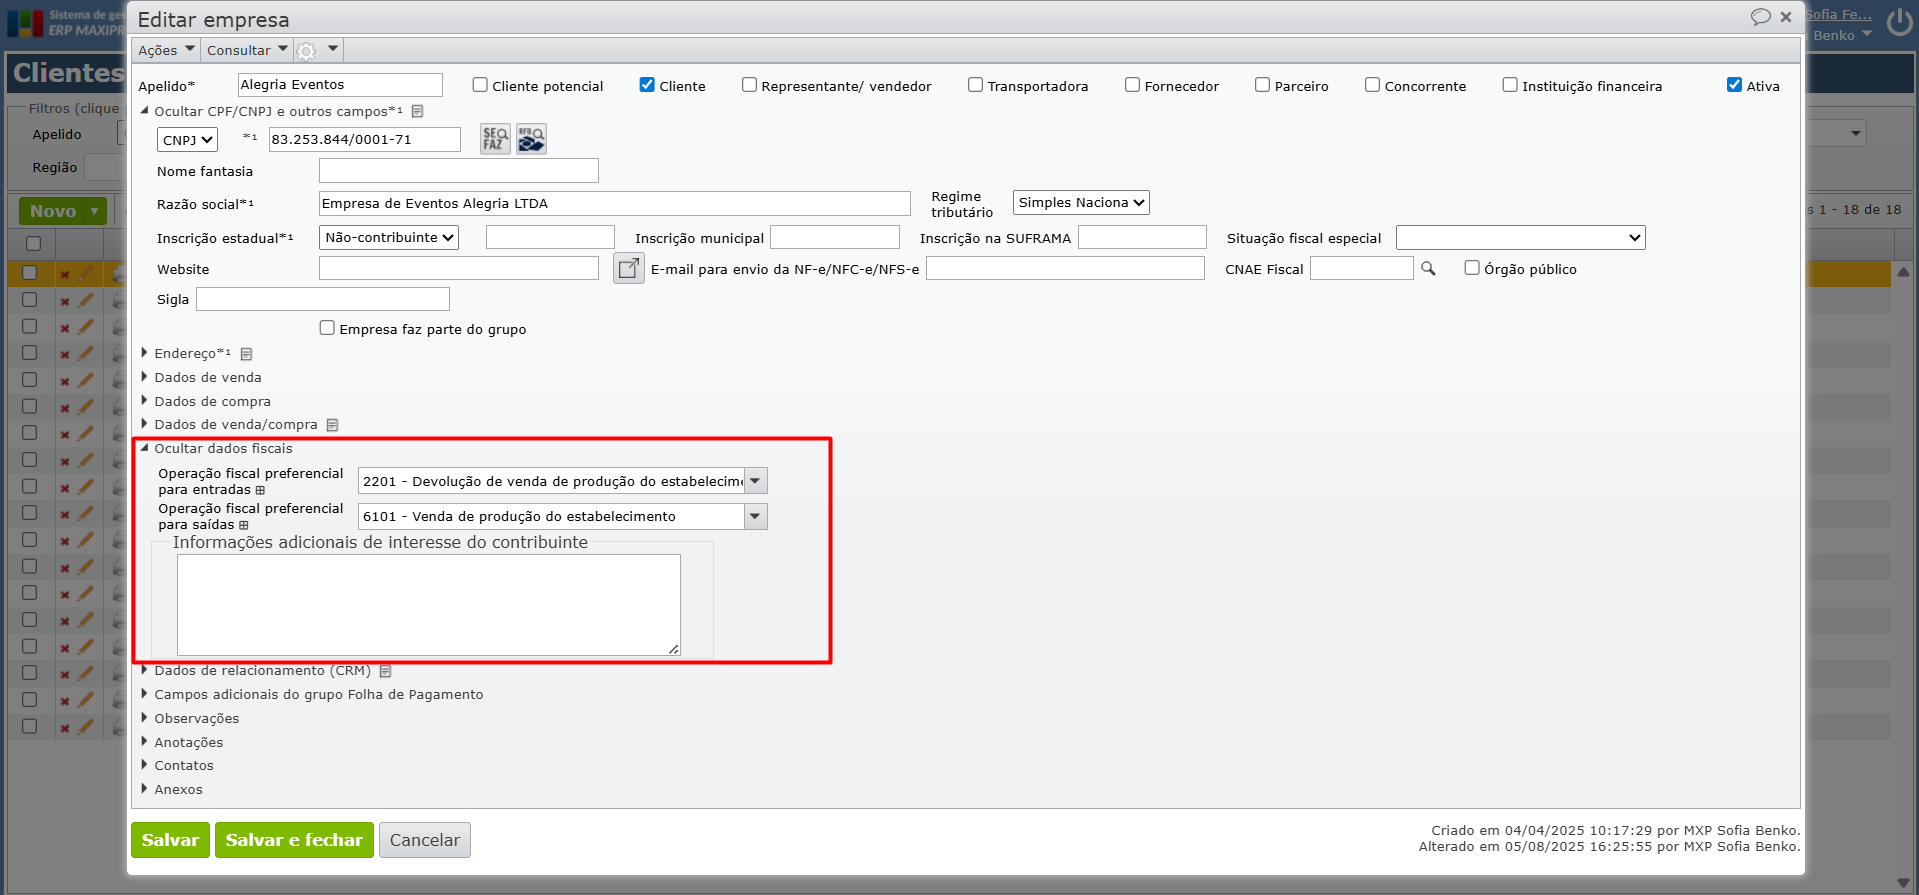
Task: Click the CNPJ number field
Action: pyautogui.click(x=365, y=140)
